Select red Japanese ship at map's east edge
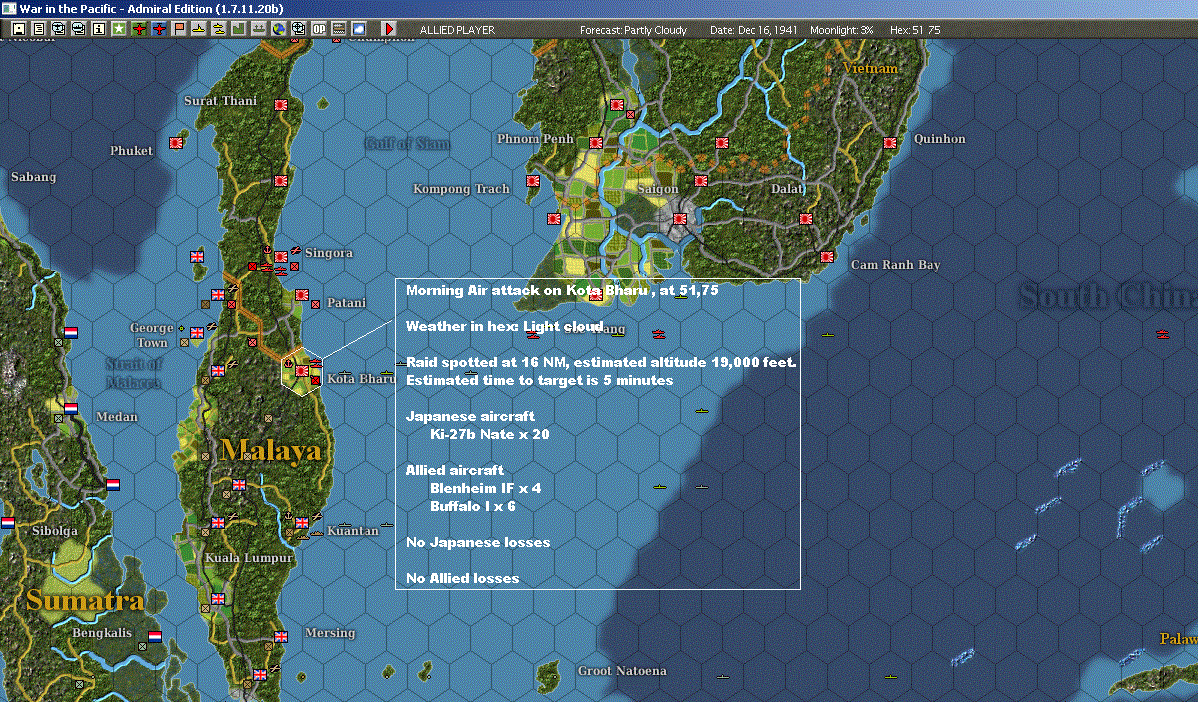 click(1162, 335)
